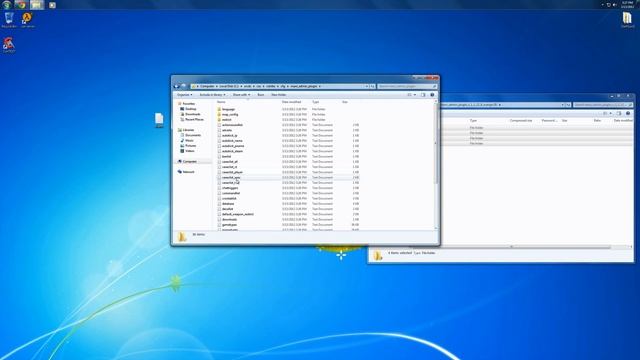
Task: Open the Share with dropdown
Action: [241, 95]
